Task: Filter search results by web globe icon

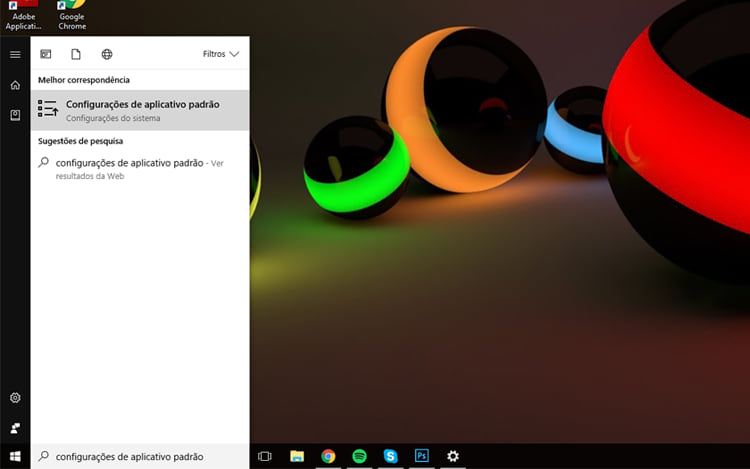Action: (x=107, y=54)
